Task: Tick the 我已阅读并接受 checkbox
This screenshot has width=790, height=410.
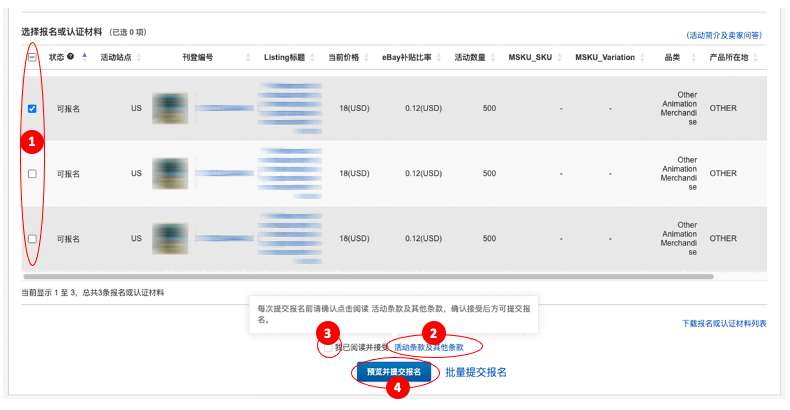Action: point(328,348)
